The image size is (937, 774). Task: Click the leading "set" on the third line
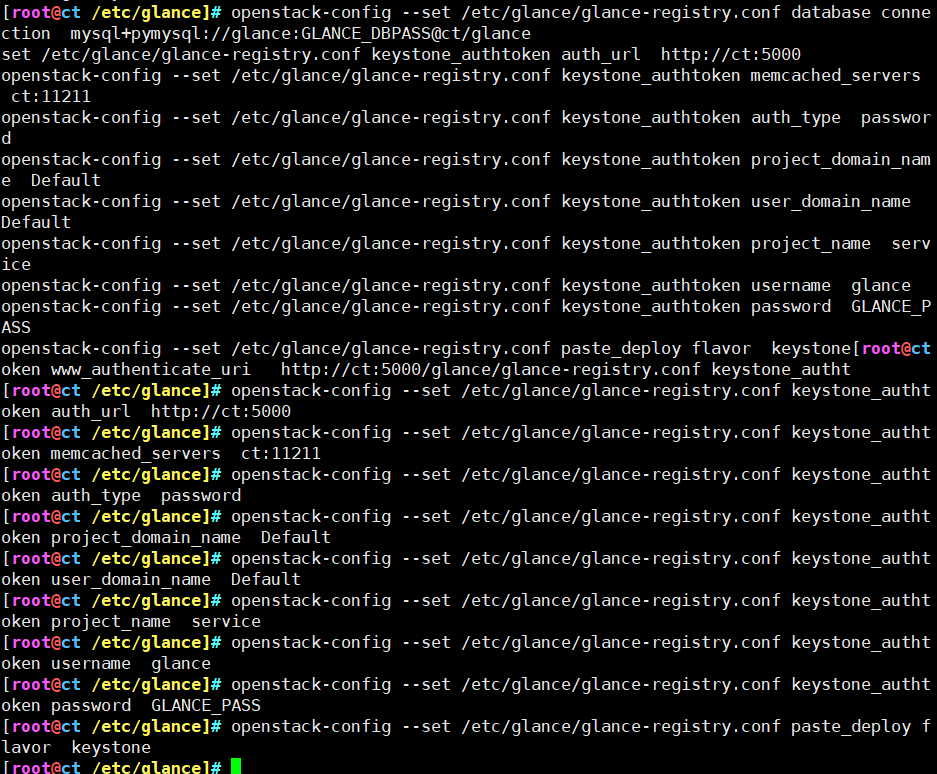pyautogui.click(x=16, y=54)
